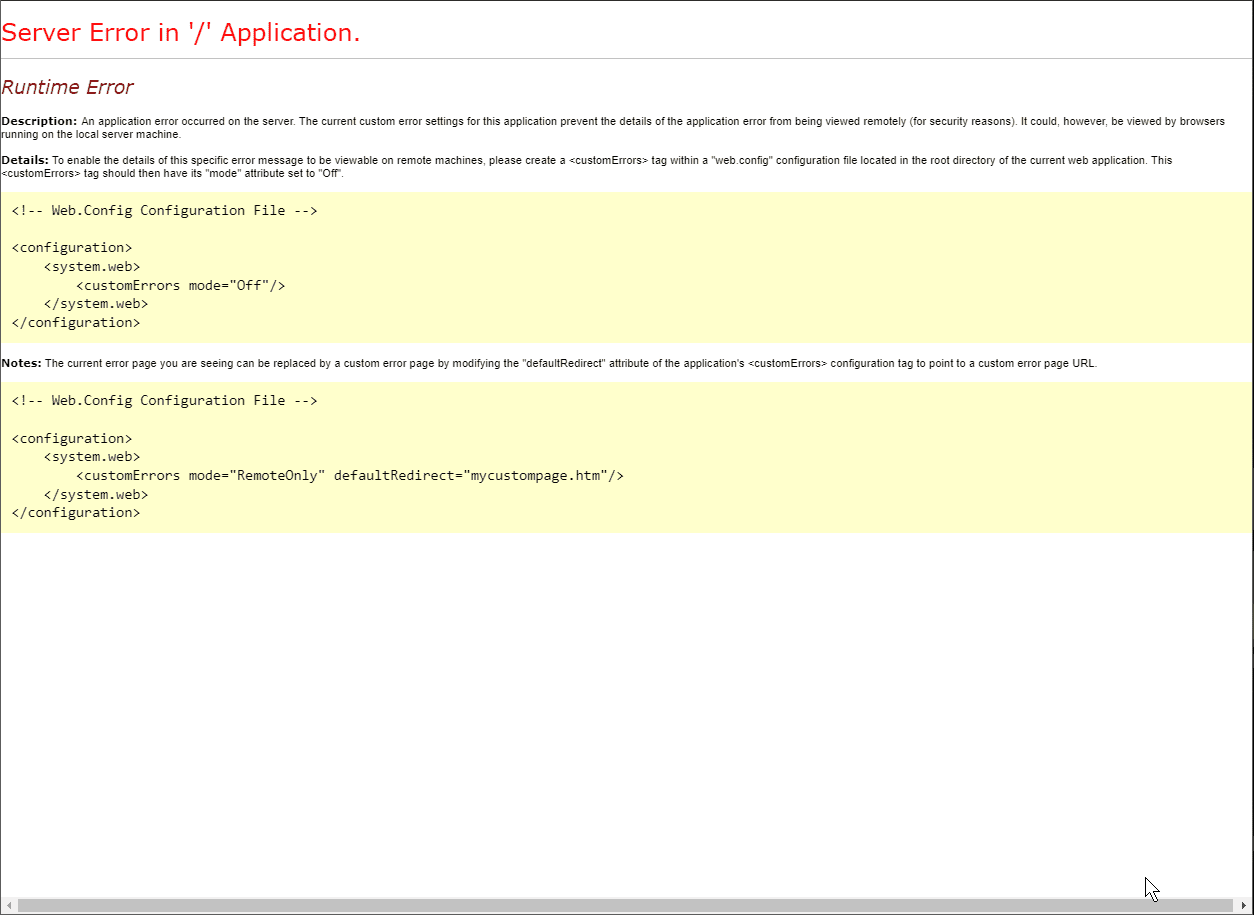Screen dimensions: 1254x915
Task: Click the opening <system.web> tag in first code block
Action: click(x=92, y=266)
